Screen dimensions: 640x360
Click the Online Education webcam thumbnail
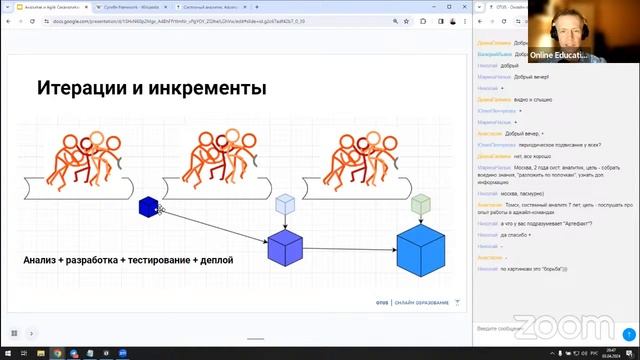(x=584, y=31)
